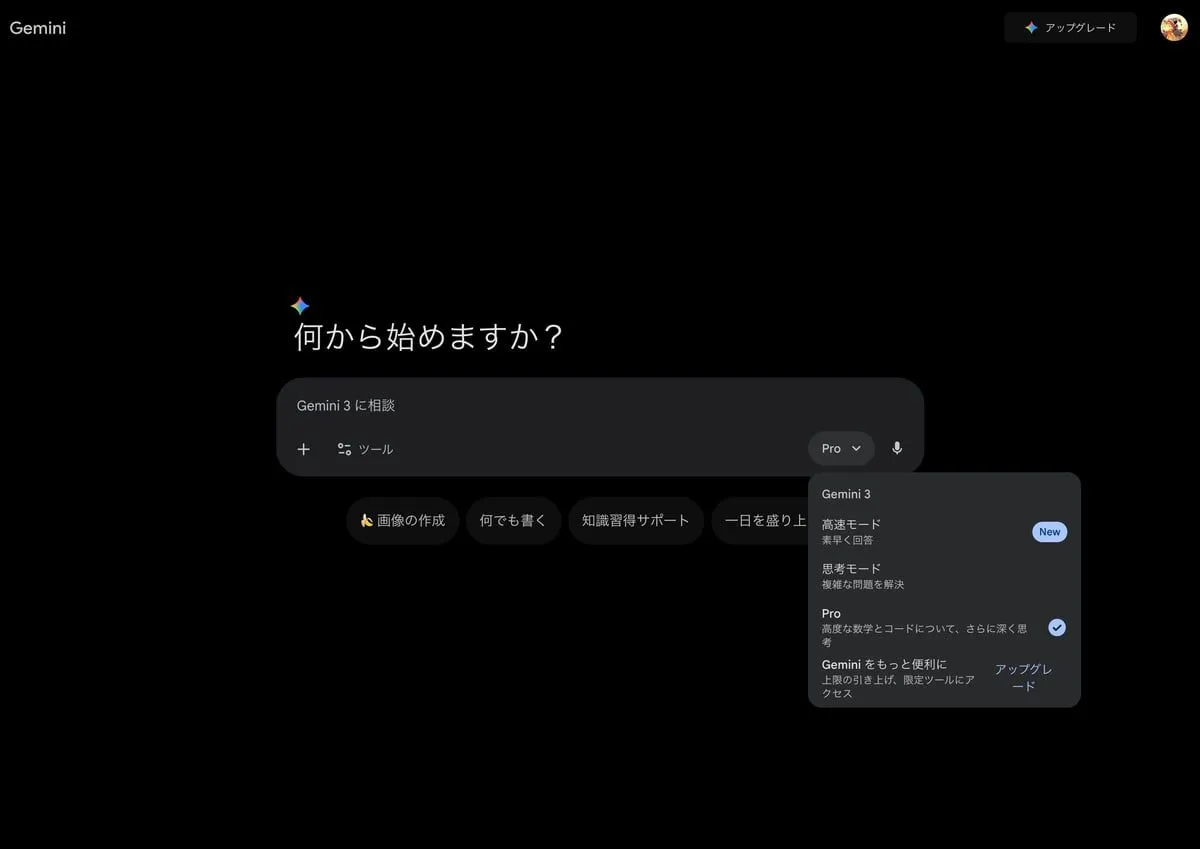Open the user profile avatar
This screenshot has width=1200, height=849.
[x=1173, y=27]
